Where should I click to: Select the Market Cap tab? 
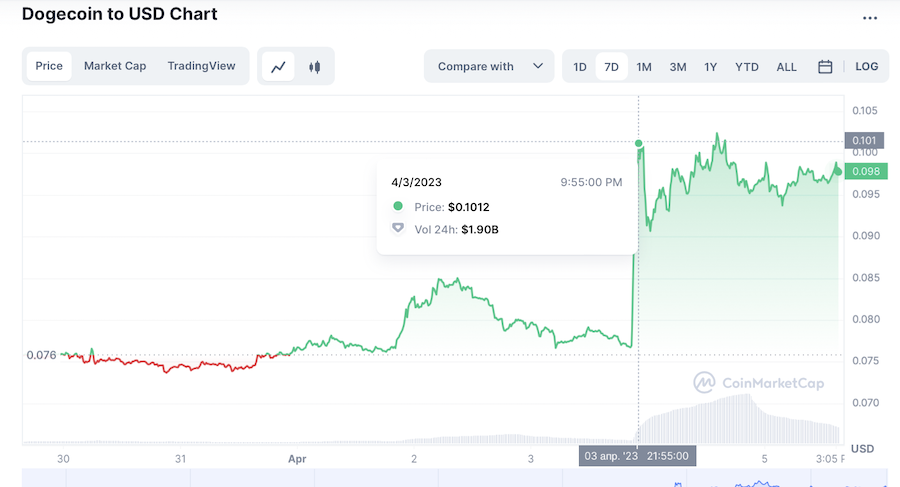pos(115,66)
